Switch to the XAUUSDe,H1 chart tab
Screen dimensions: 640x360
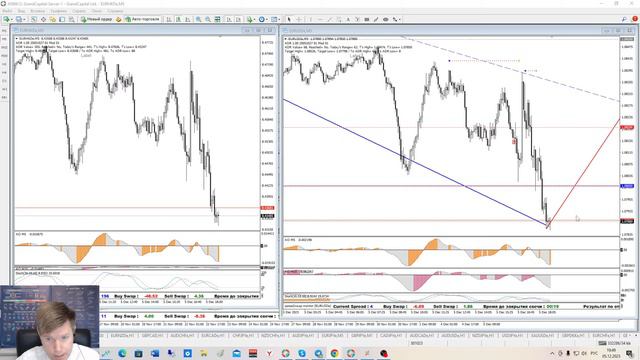[542, 335]
